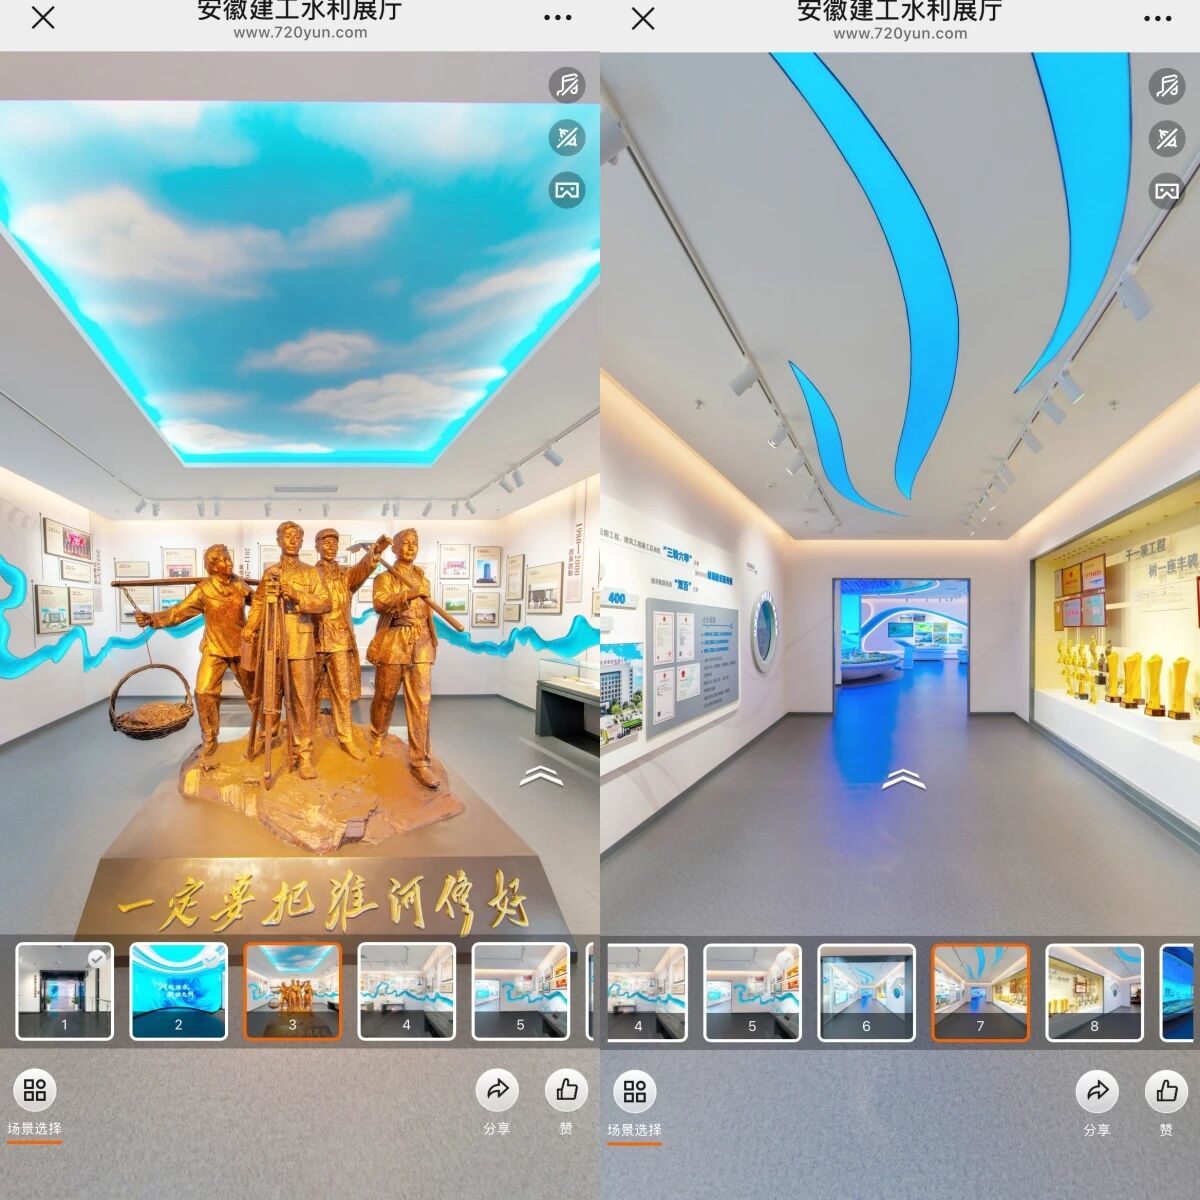1200x1200 pixels.
Task: Click the up chevron near the statue
Action: pos(541,775)
